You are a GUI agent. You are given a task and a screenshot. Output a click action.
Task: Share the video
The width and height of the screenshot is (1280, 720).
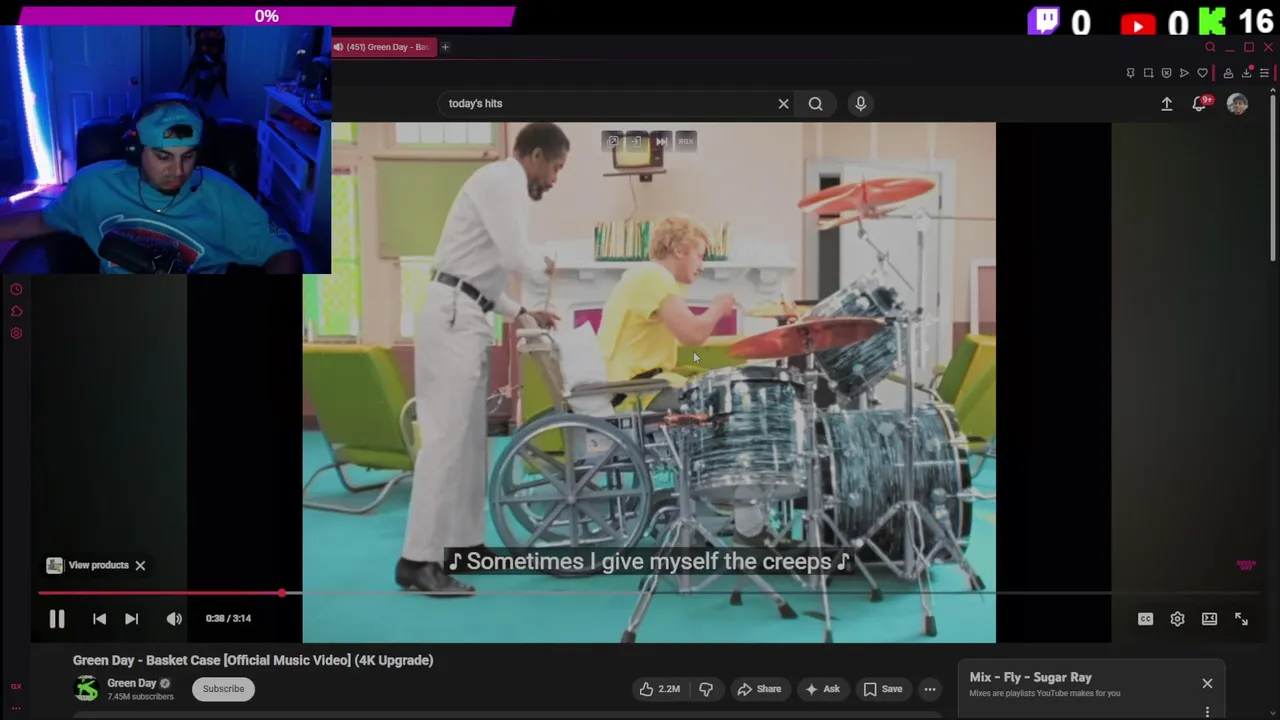[x=759, y=689]
